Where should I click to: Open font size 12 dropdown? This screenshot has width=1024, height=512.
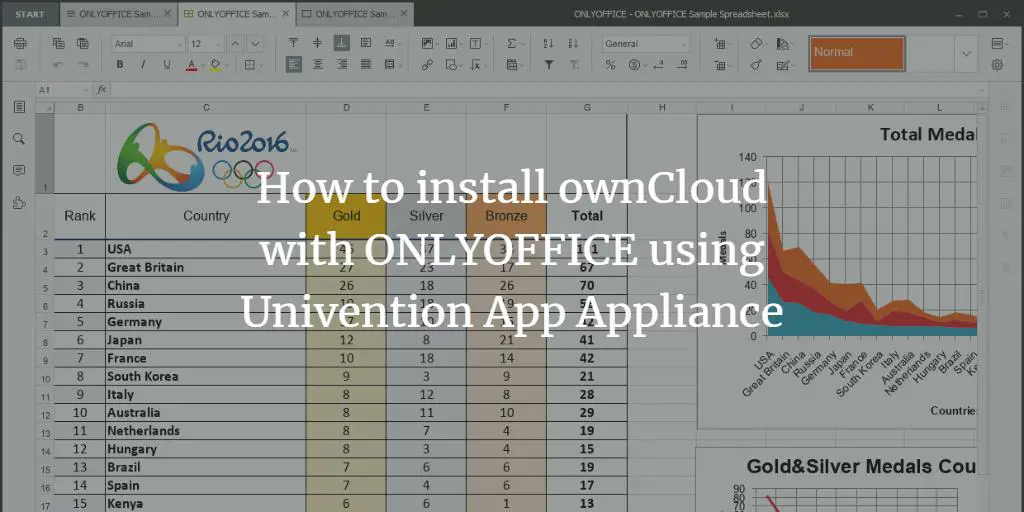click(x=206, y=44)
